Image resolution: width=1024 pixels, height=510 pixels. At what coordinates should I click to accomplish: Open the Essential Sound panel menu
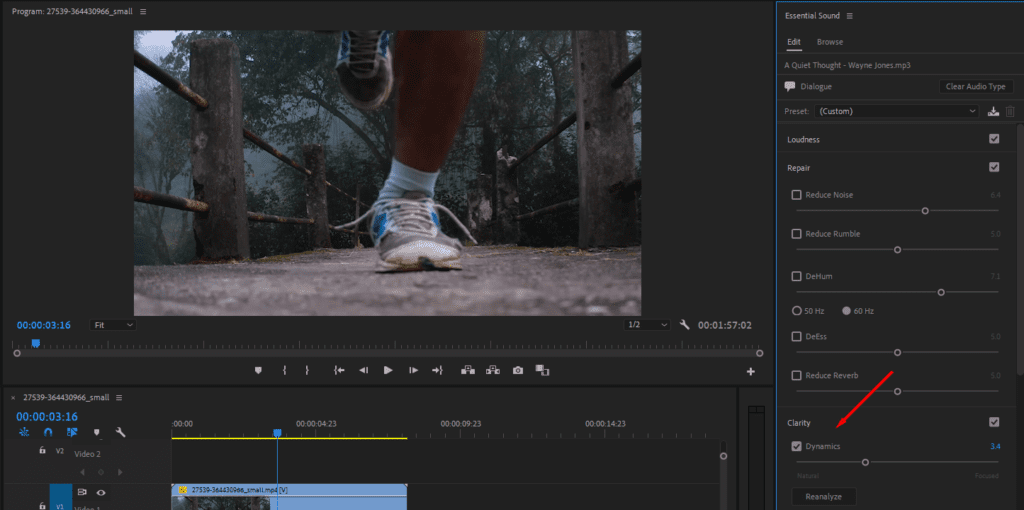pos(850,16)
